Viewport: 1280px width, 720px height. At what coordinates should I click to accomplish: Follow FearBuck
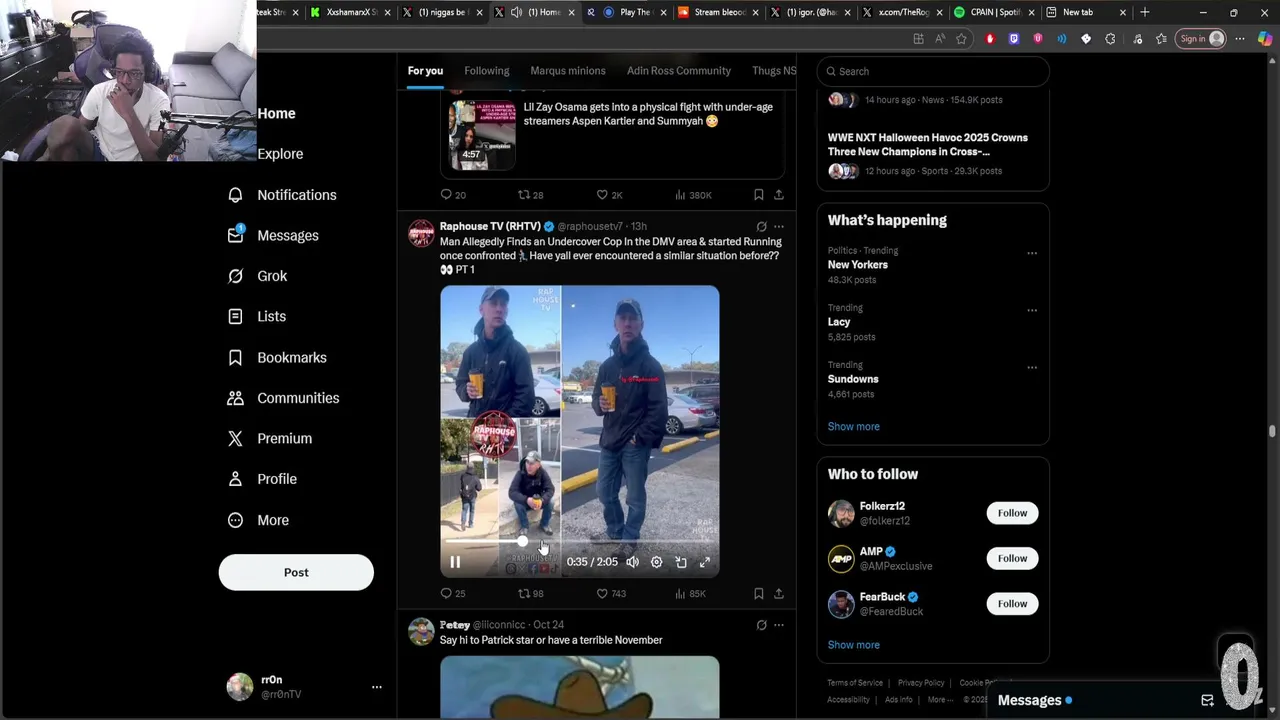click(1012, 603)
